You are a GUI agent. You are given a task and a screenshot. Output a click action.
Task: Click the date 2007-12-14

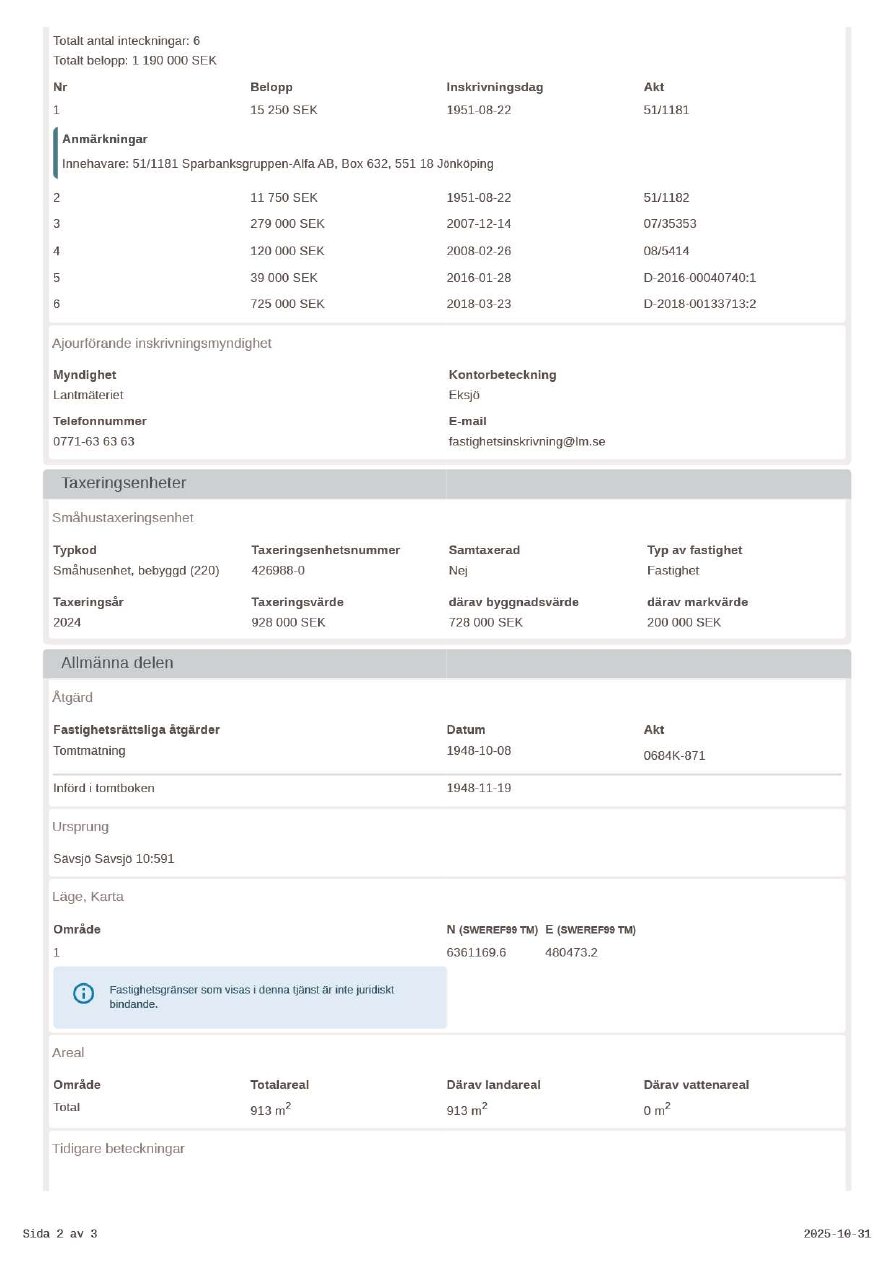(479, 224)
